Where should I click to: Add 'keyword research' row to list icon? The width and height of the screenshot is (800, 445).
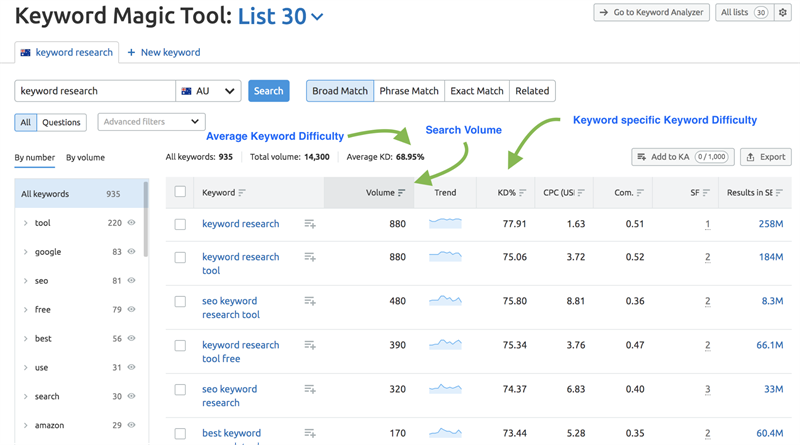click(310, 224)
